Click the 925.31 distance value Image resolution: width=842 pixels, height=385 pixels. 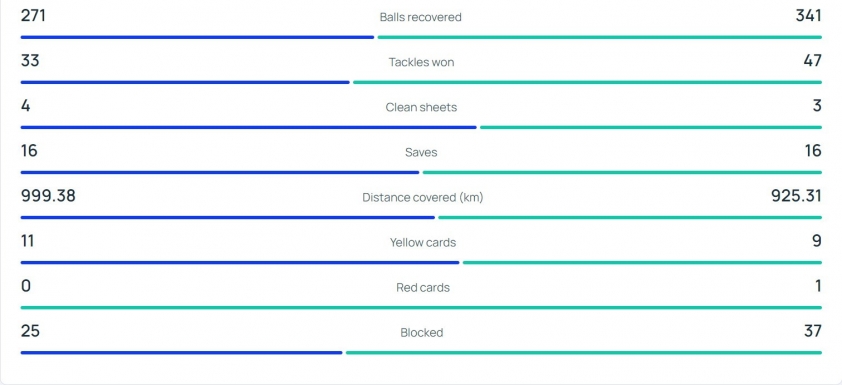(796, 196)
